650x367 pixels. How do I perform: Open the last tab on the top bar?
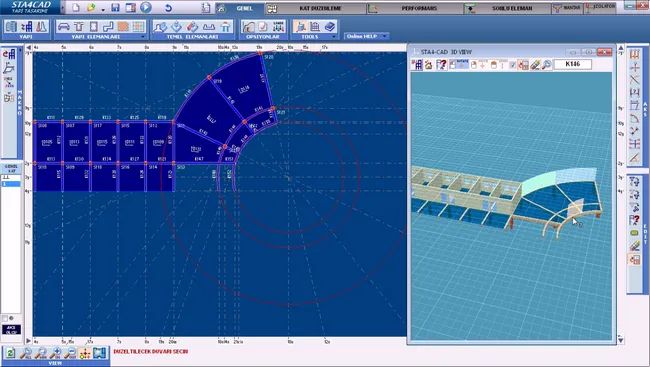[599, 8]
